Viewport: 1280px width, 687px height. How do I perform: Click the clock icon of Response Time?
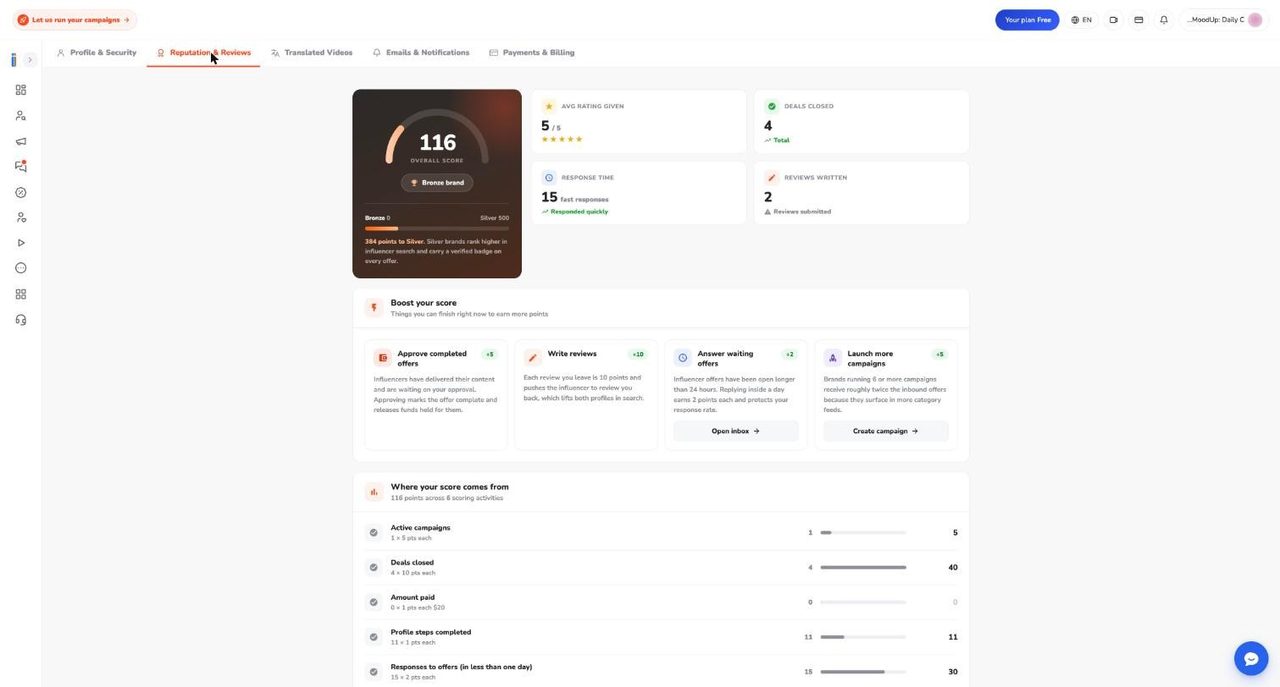click(x=548, y=178)
